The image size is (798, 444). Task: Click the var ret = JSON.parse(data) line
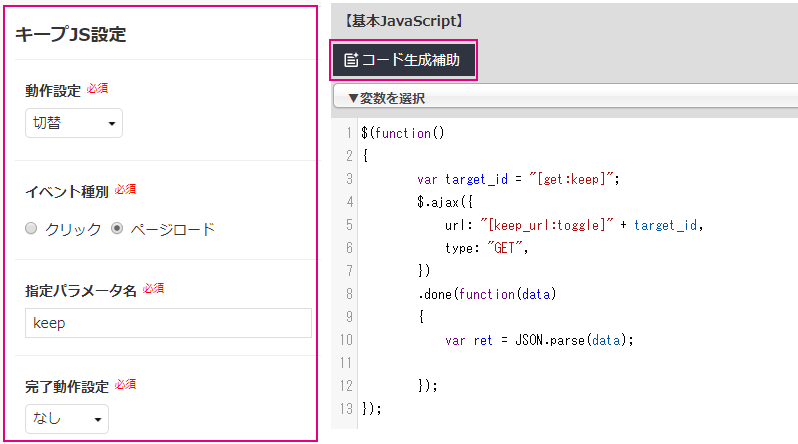[x=539, y=340]
